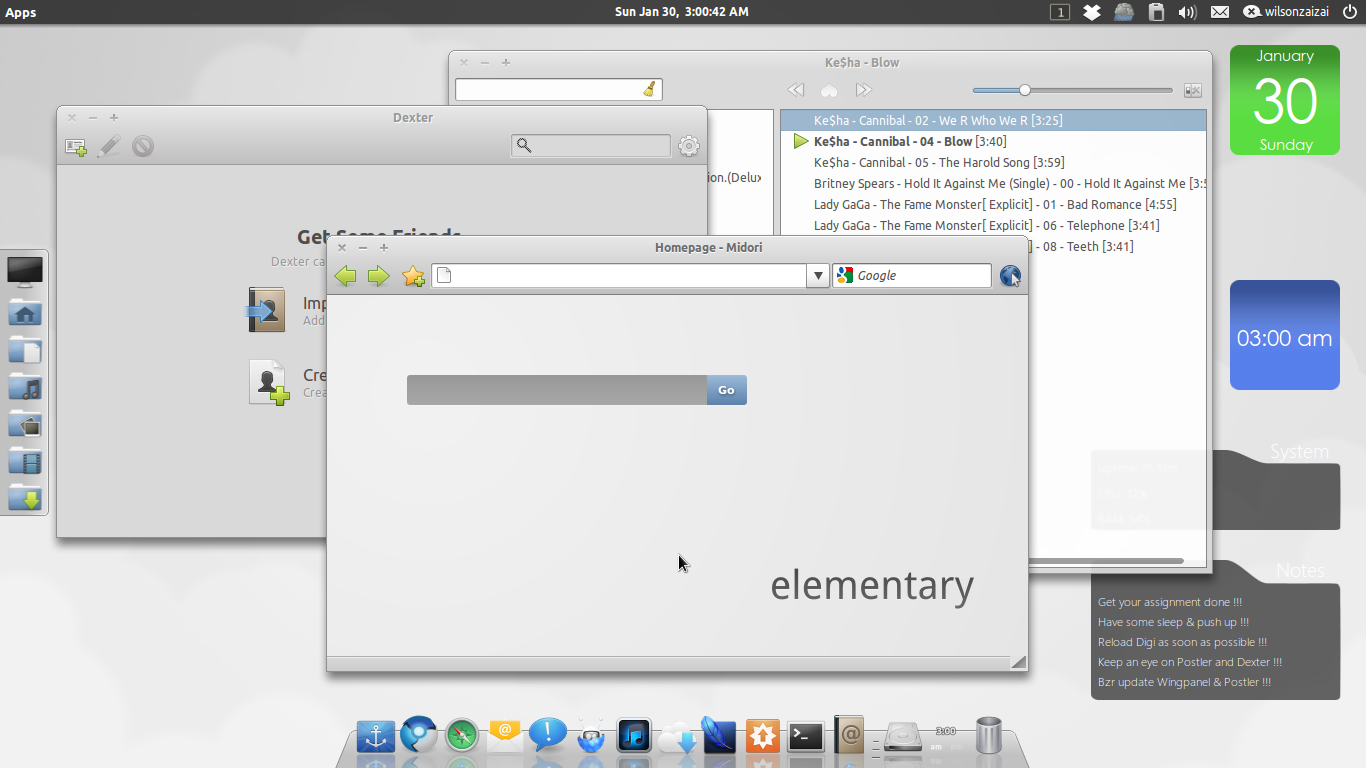The image size is (1366, 768).
Task: Open the Apps menu in top panel
Action: 21,12
